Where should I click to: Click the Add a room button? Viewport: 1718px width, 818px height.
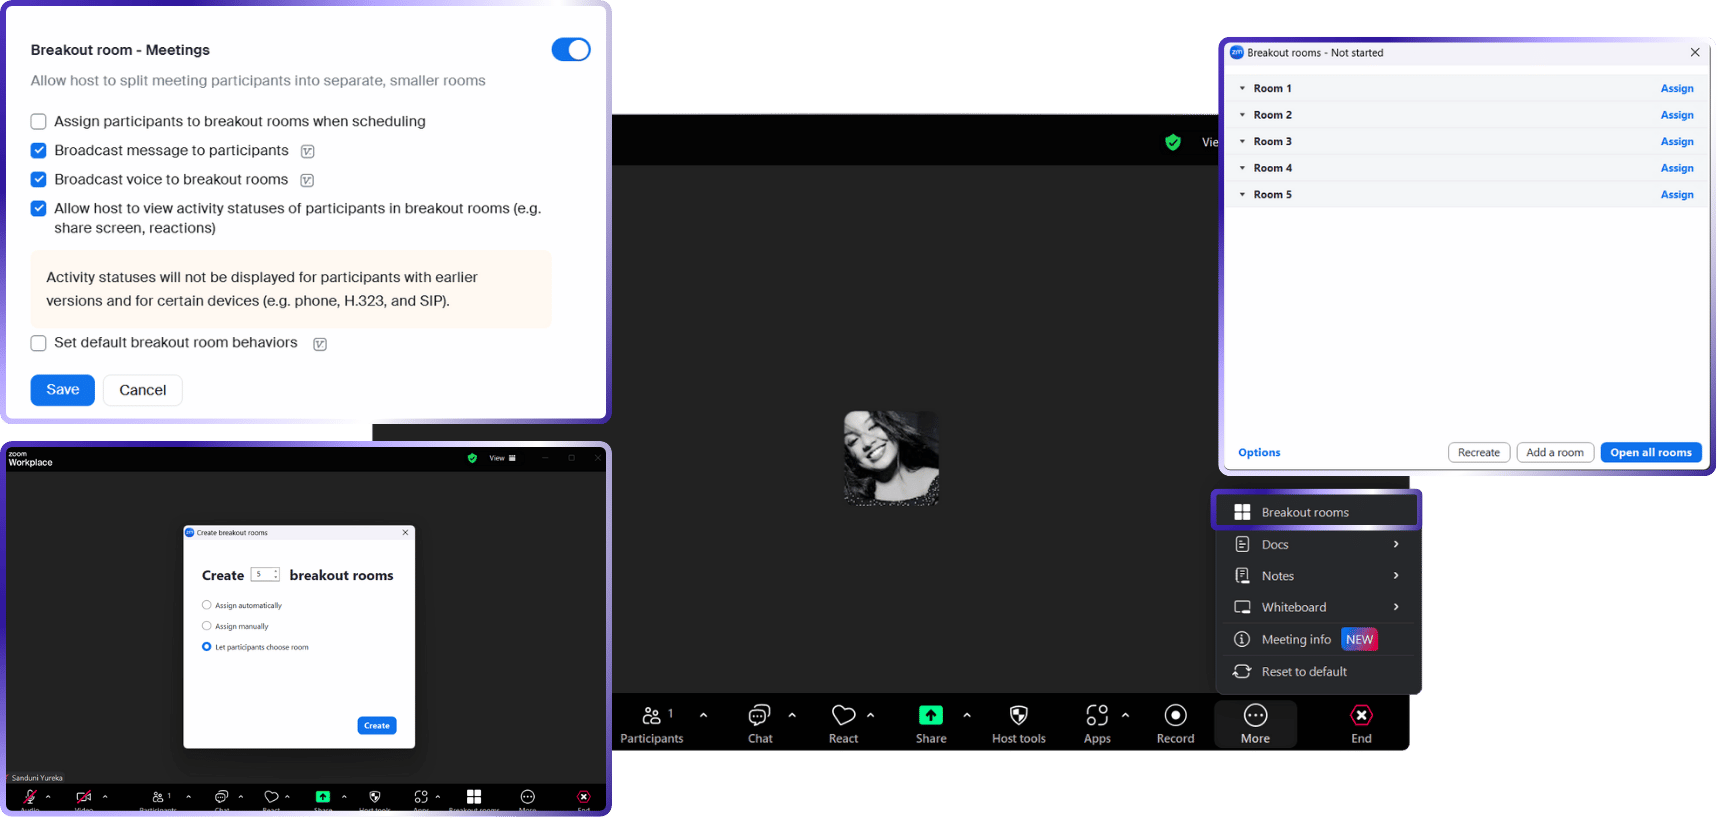(x=1555, y=452)
